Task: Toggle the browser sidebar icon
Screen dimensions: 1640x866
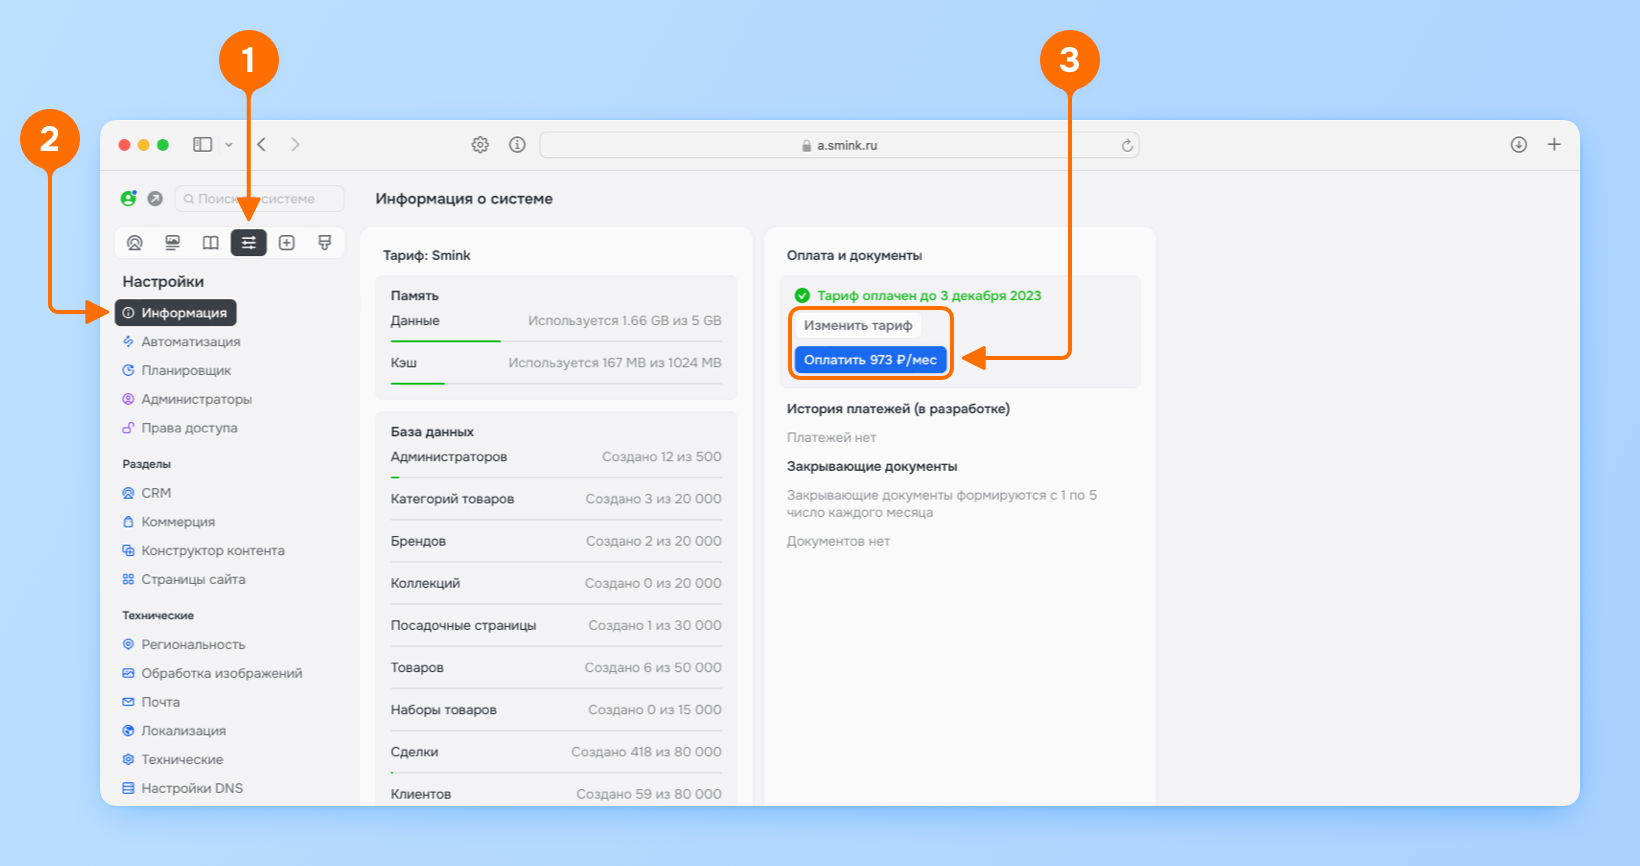Action: (203, 145)
